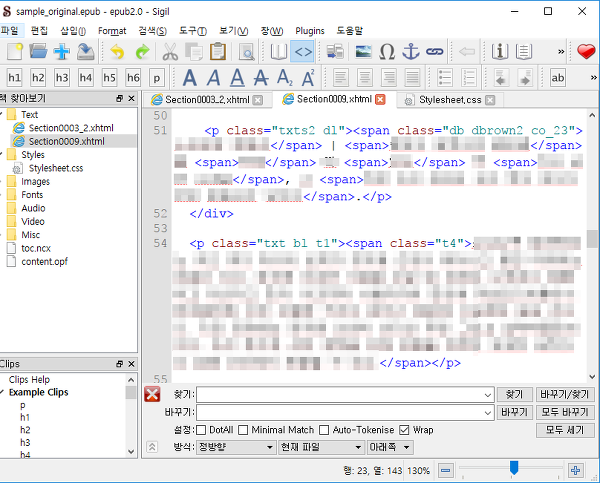
Task: Click the Find text input field
Action: click(x=344, y=395)
